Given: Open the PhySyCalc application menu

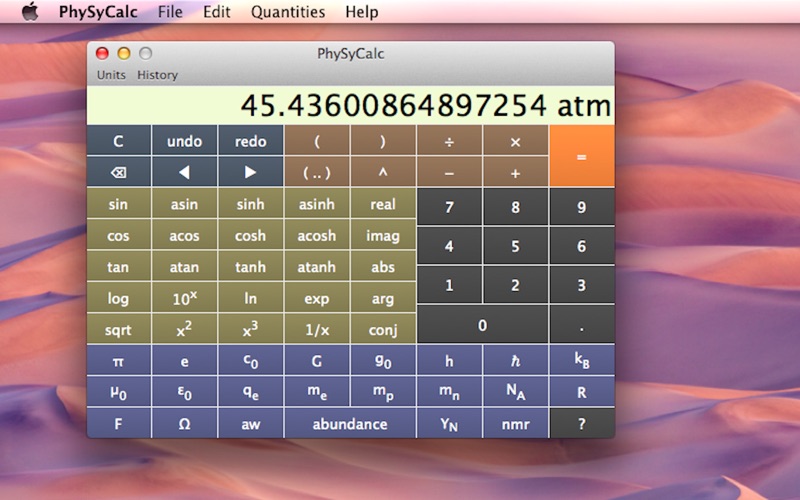Looking at the screenshot, I should point(98,11).
